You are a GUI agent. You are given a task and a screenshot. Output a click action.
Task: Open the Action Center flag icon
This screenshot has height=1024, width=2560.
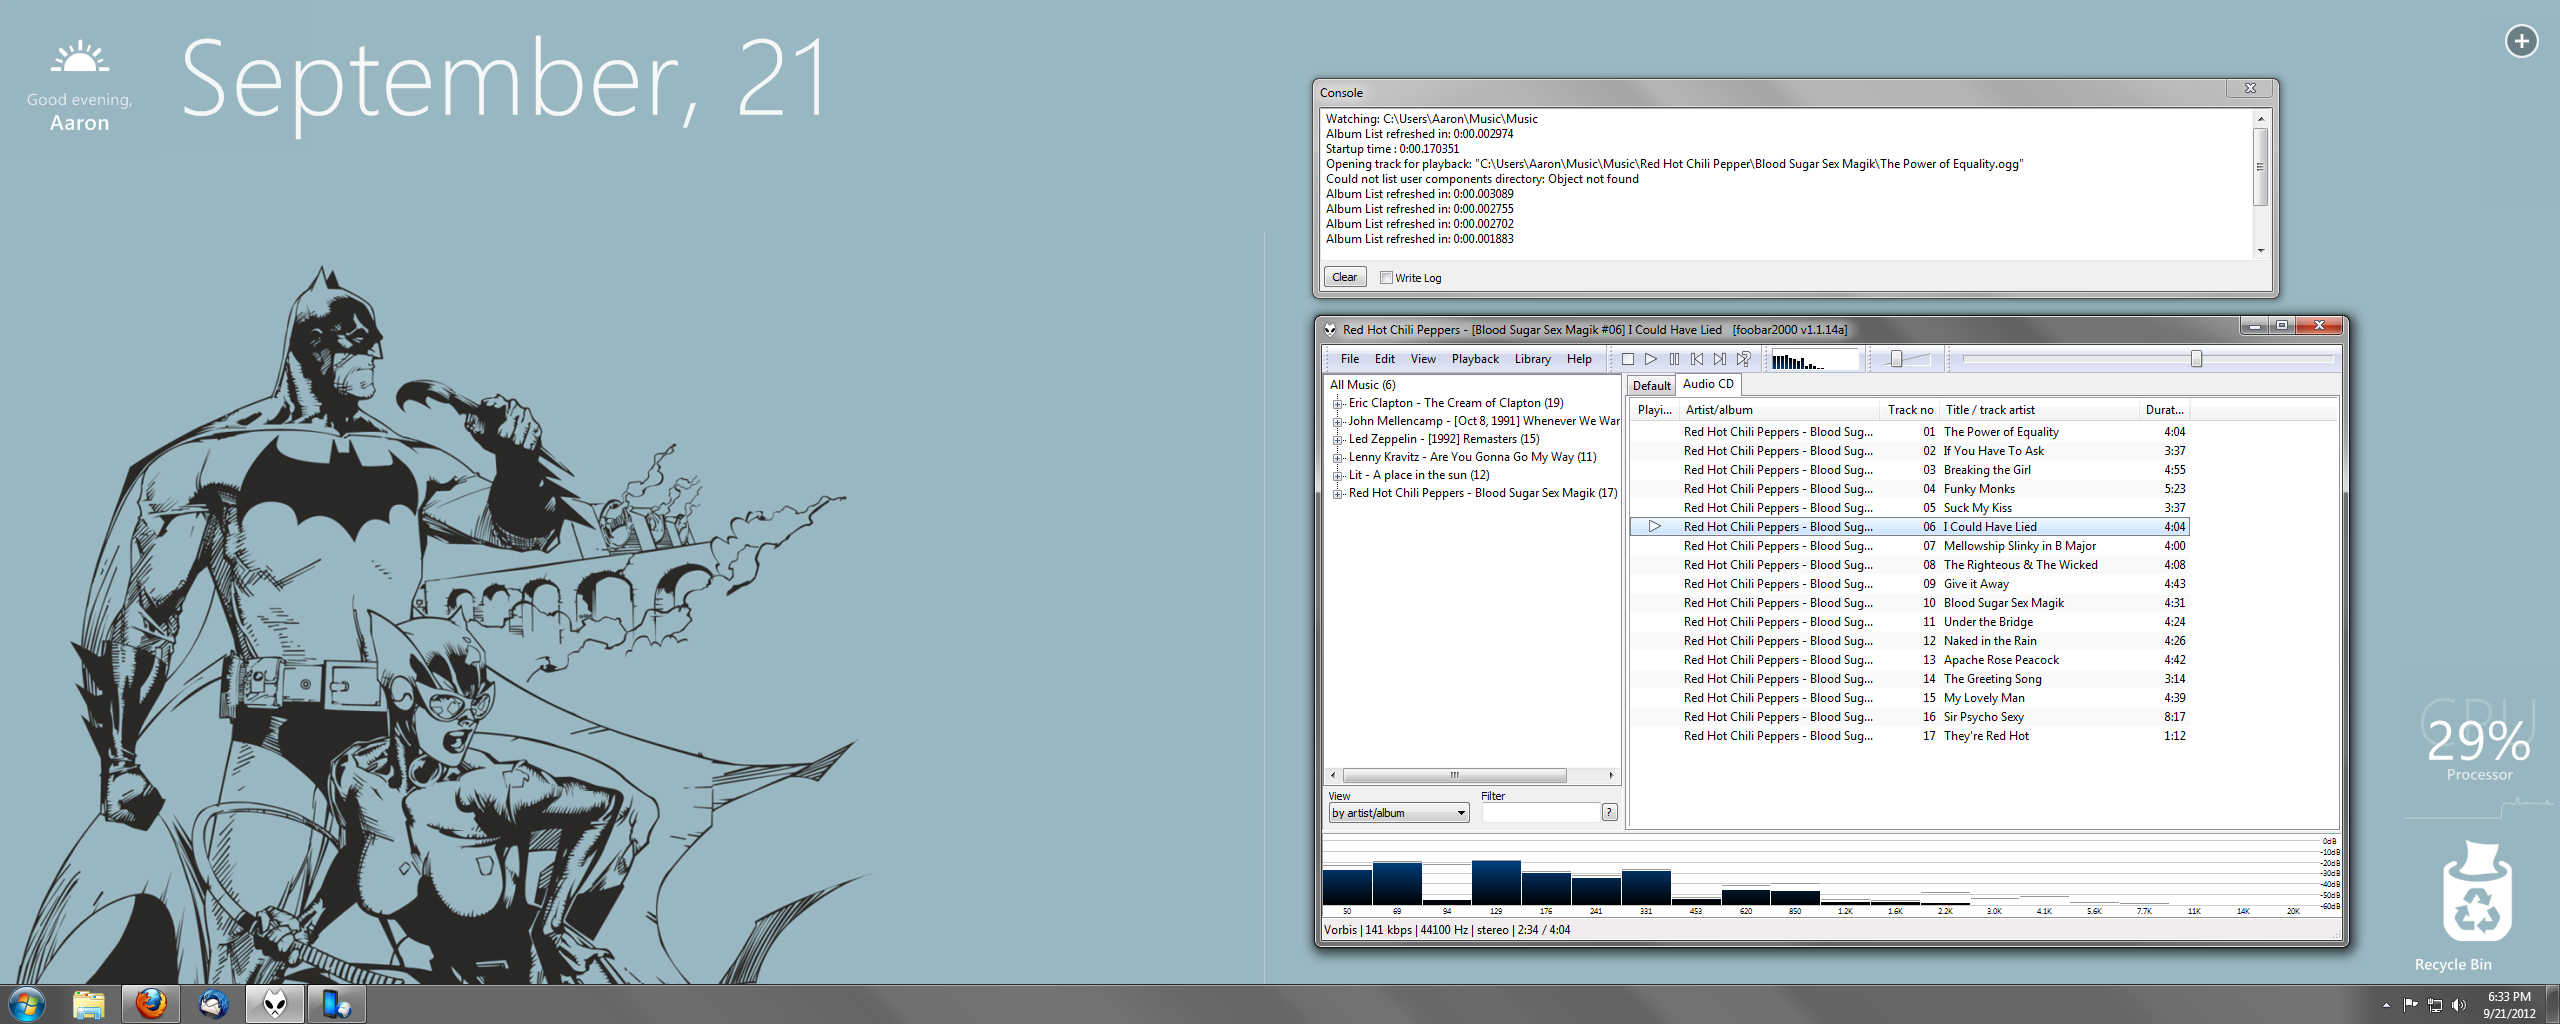pyautogui.click(x=2411, y=1005)
